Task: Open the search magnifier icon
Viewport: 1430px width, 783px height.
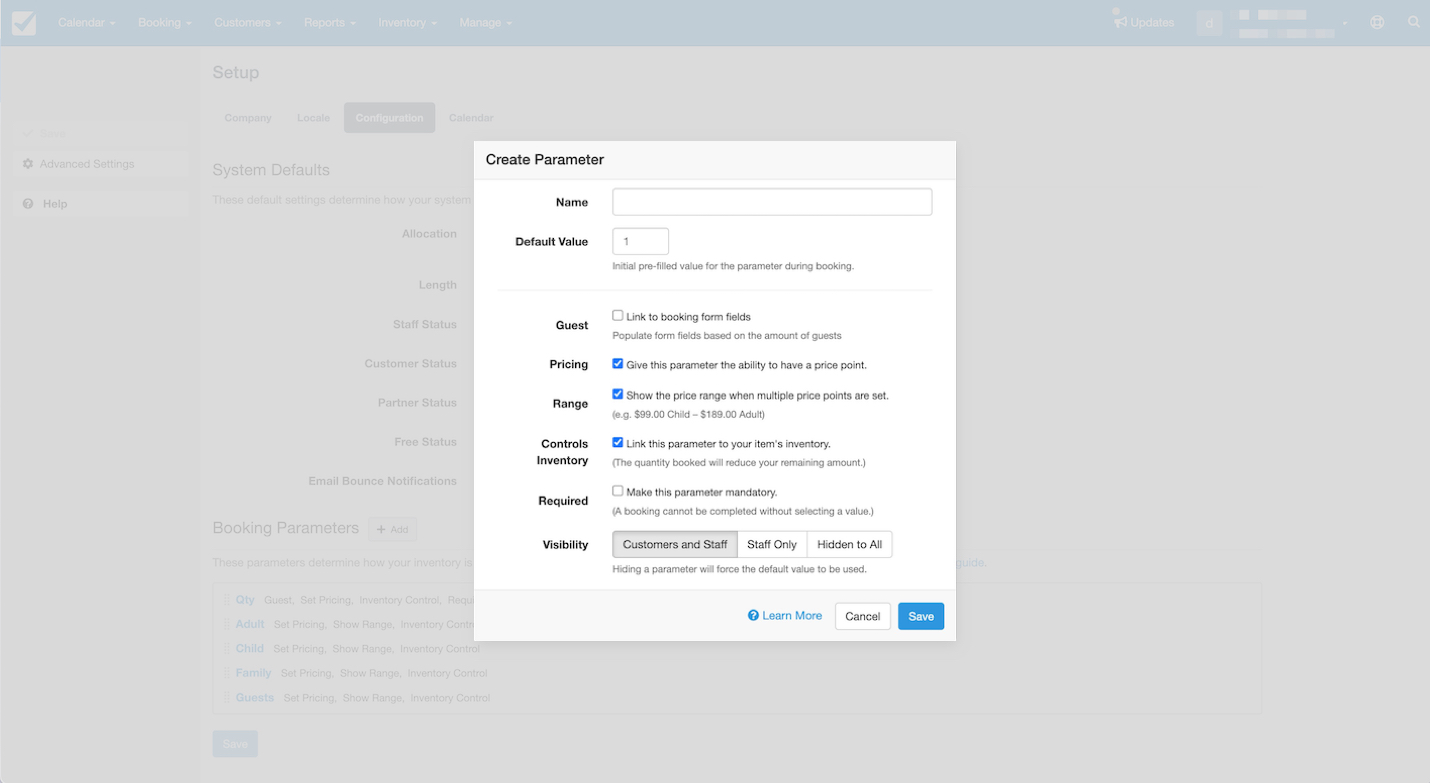Action: pos(1414,22)
